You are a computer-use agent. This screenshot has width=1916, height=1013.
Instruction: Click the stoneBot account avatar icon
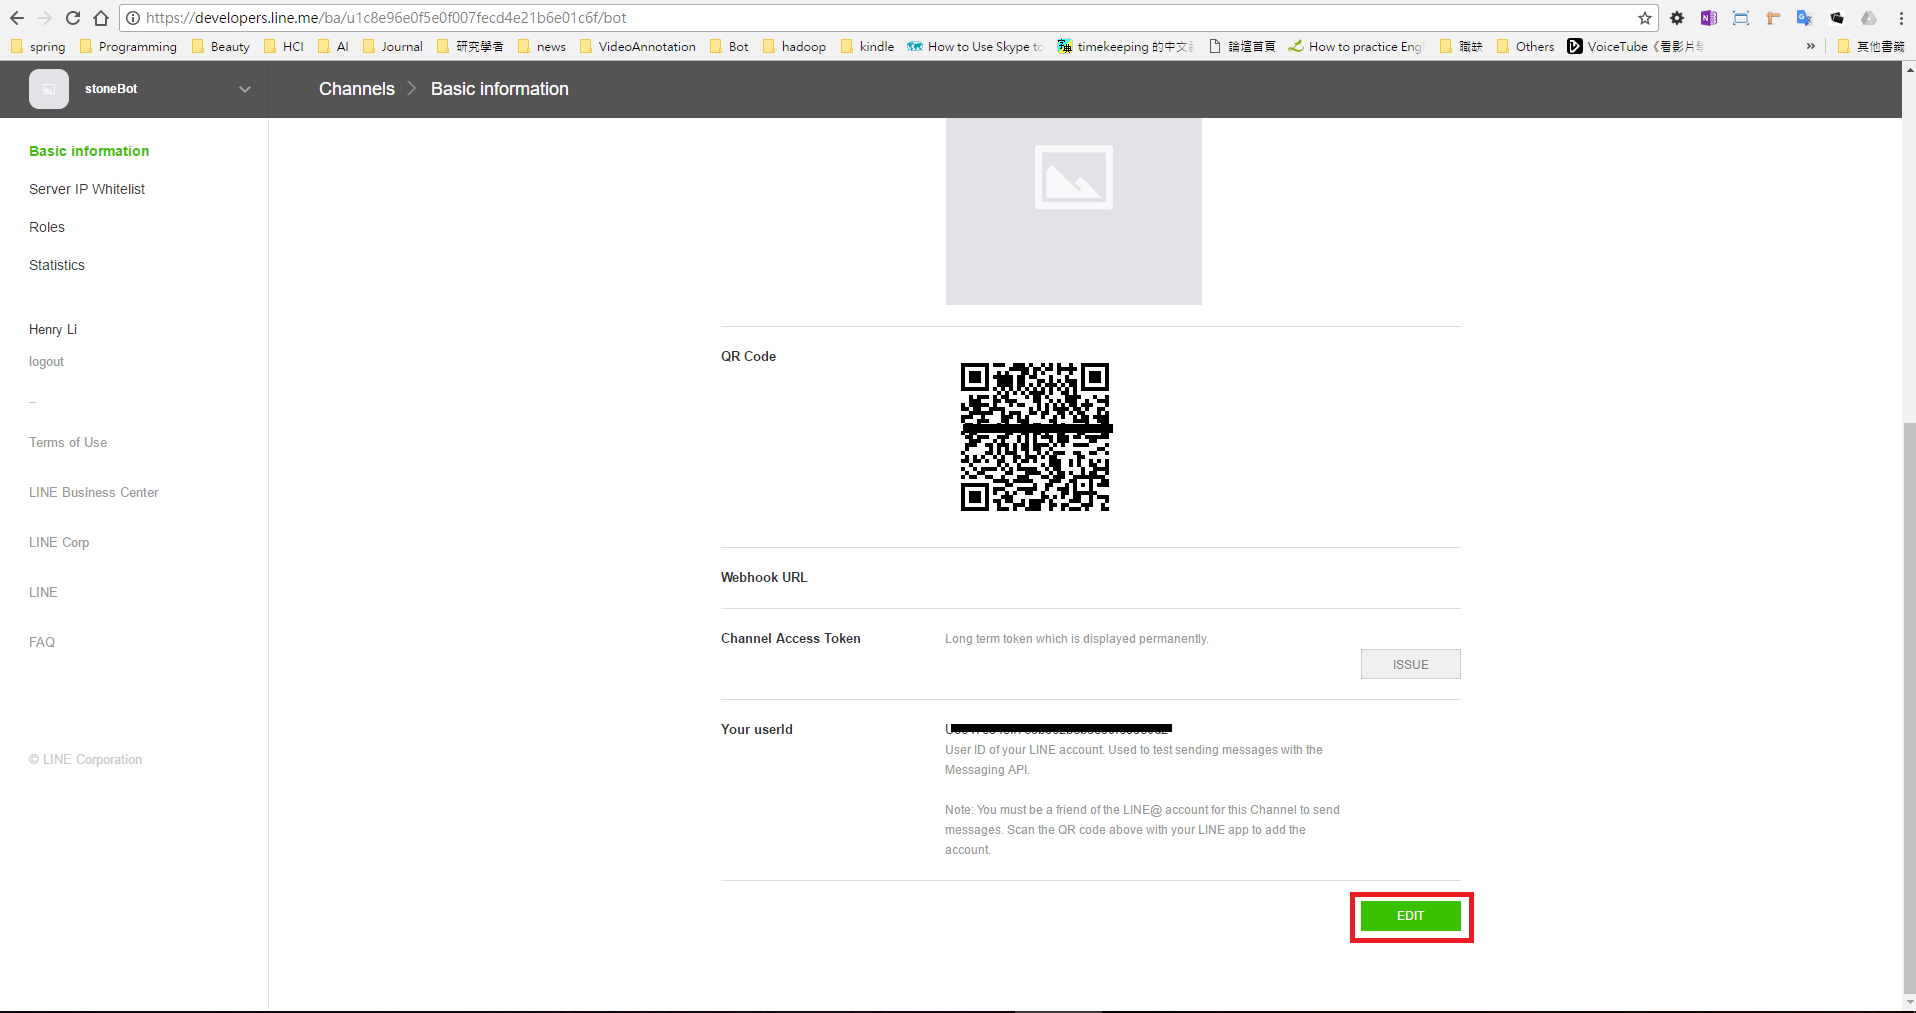pos(49,89)
